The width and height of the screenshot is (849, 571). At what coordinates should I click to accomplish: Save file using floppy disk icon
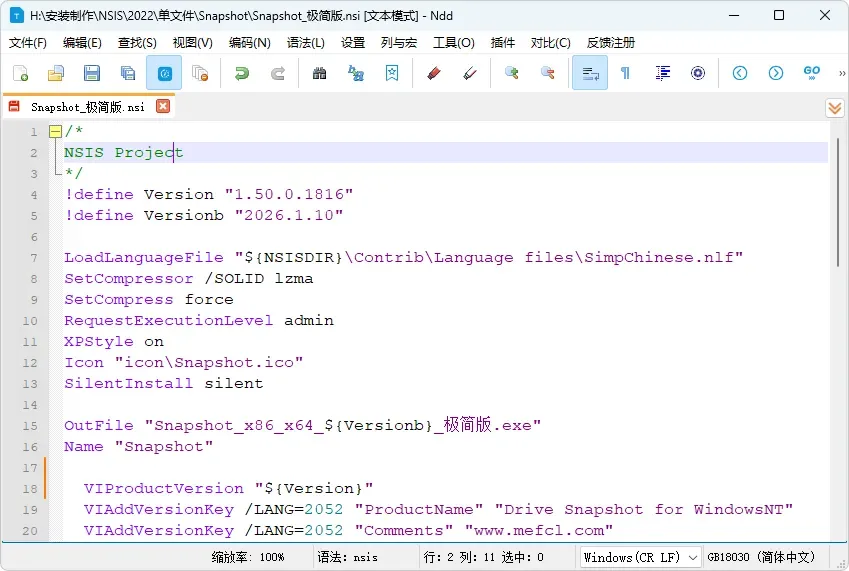(92, 73)
